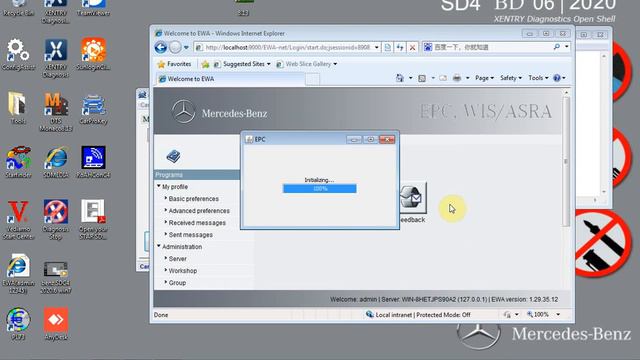Image resolution: width=640 pixels, height=360 pixels.
Task: Collapse the Administration tree section
Action: [159, 246]
